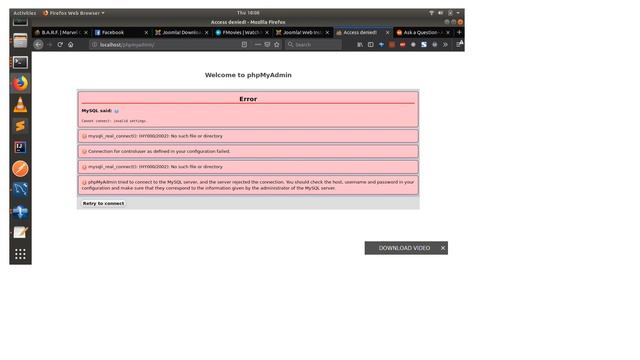Close the Facebook tab
640x360 pixels.
tap(146, 33)
